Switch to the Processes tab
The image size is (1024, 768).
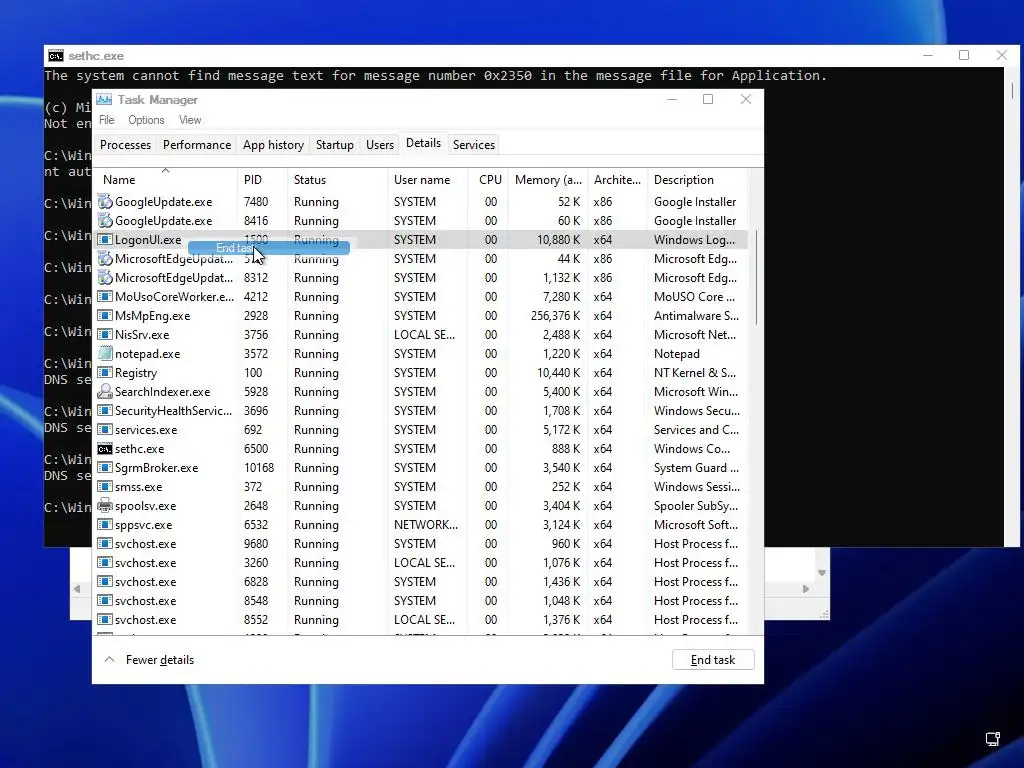tap(125, 145)
